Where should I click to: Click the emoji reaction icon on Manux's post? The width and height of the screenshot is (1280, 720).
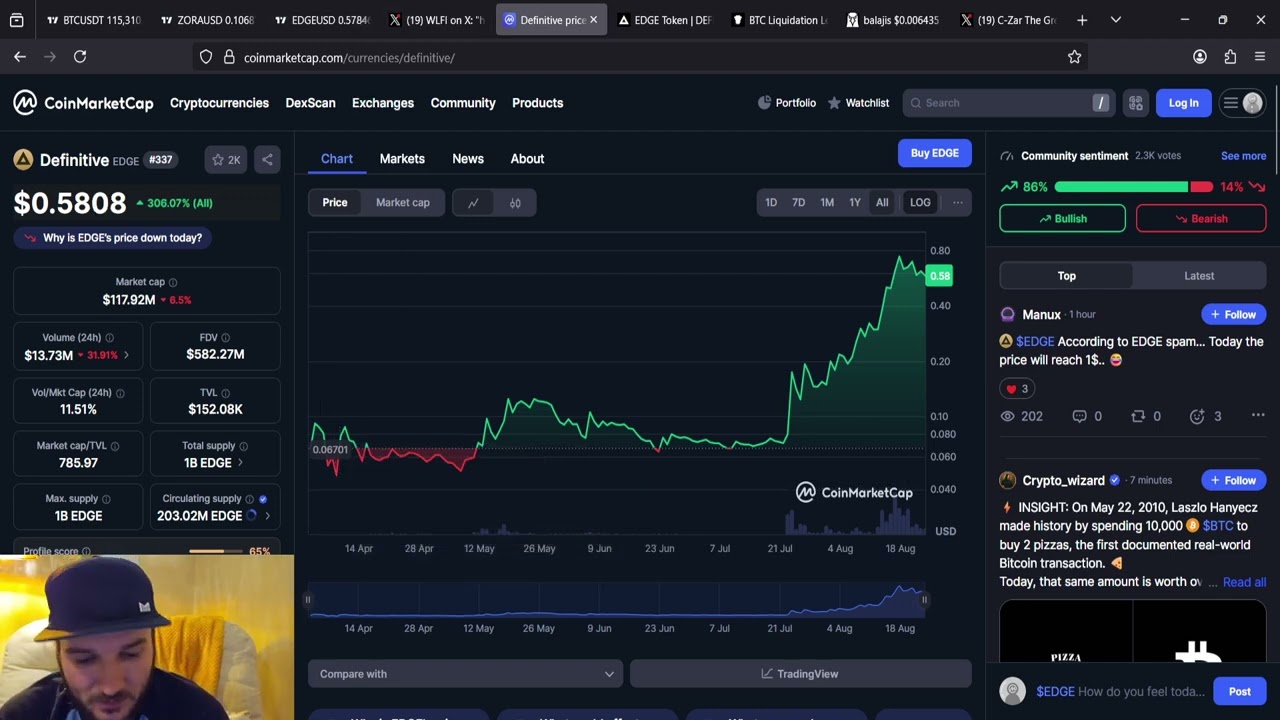pos(1197,416)
